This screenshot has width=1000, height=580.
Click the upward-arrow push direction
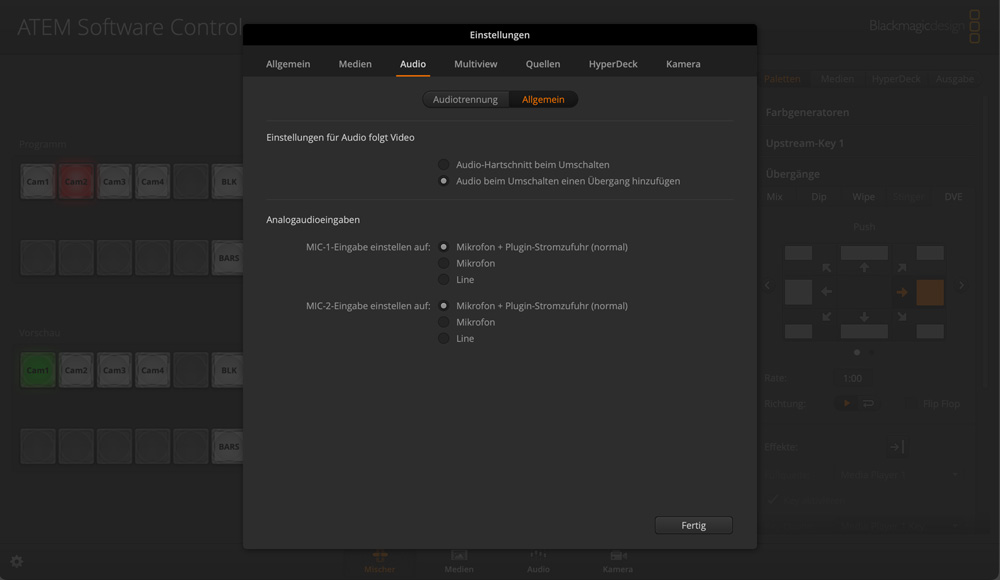tap(864, 268)
